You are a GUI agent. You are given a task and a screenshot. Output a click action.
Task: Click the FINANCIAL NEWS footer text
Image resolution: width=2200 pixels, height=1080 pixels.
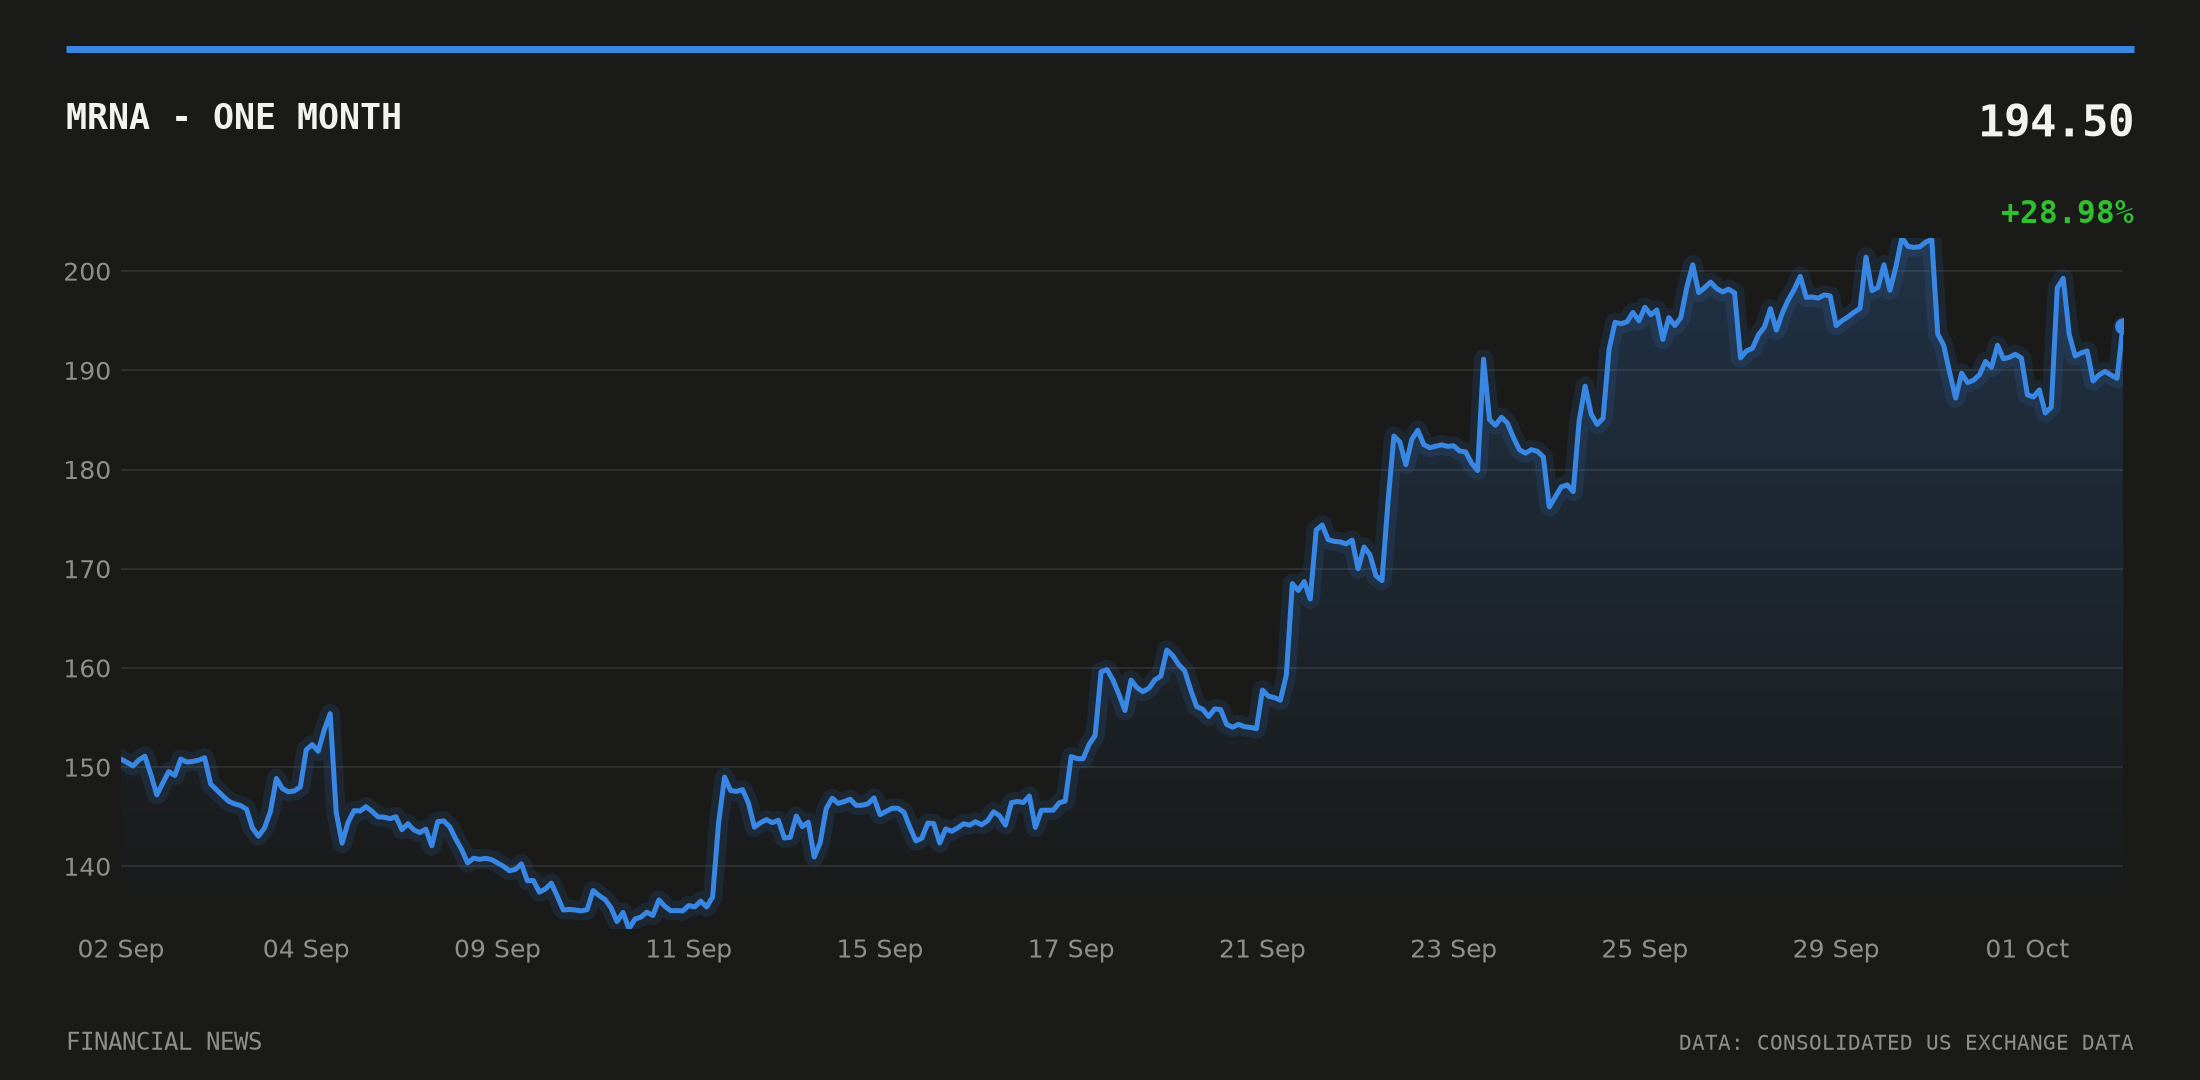(x=164, y=1042)
